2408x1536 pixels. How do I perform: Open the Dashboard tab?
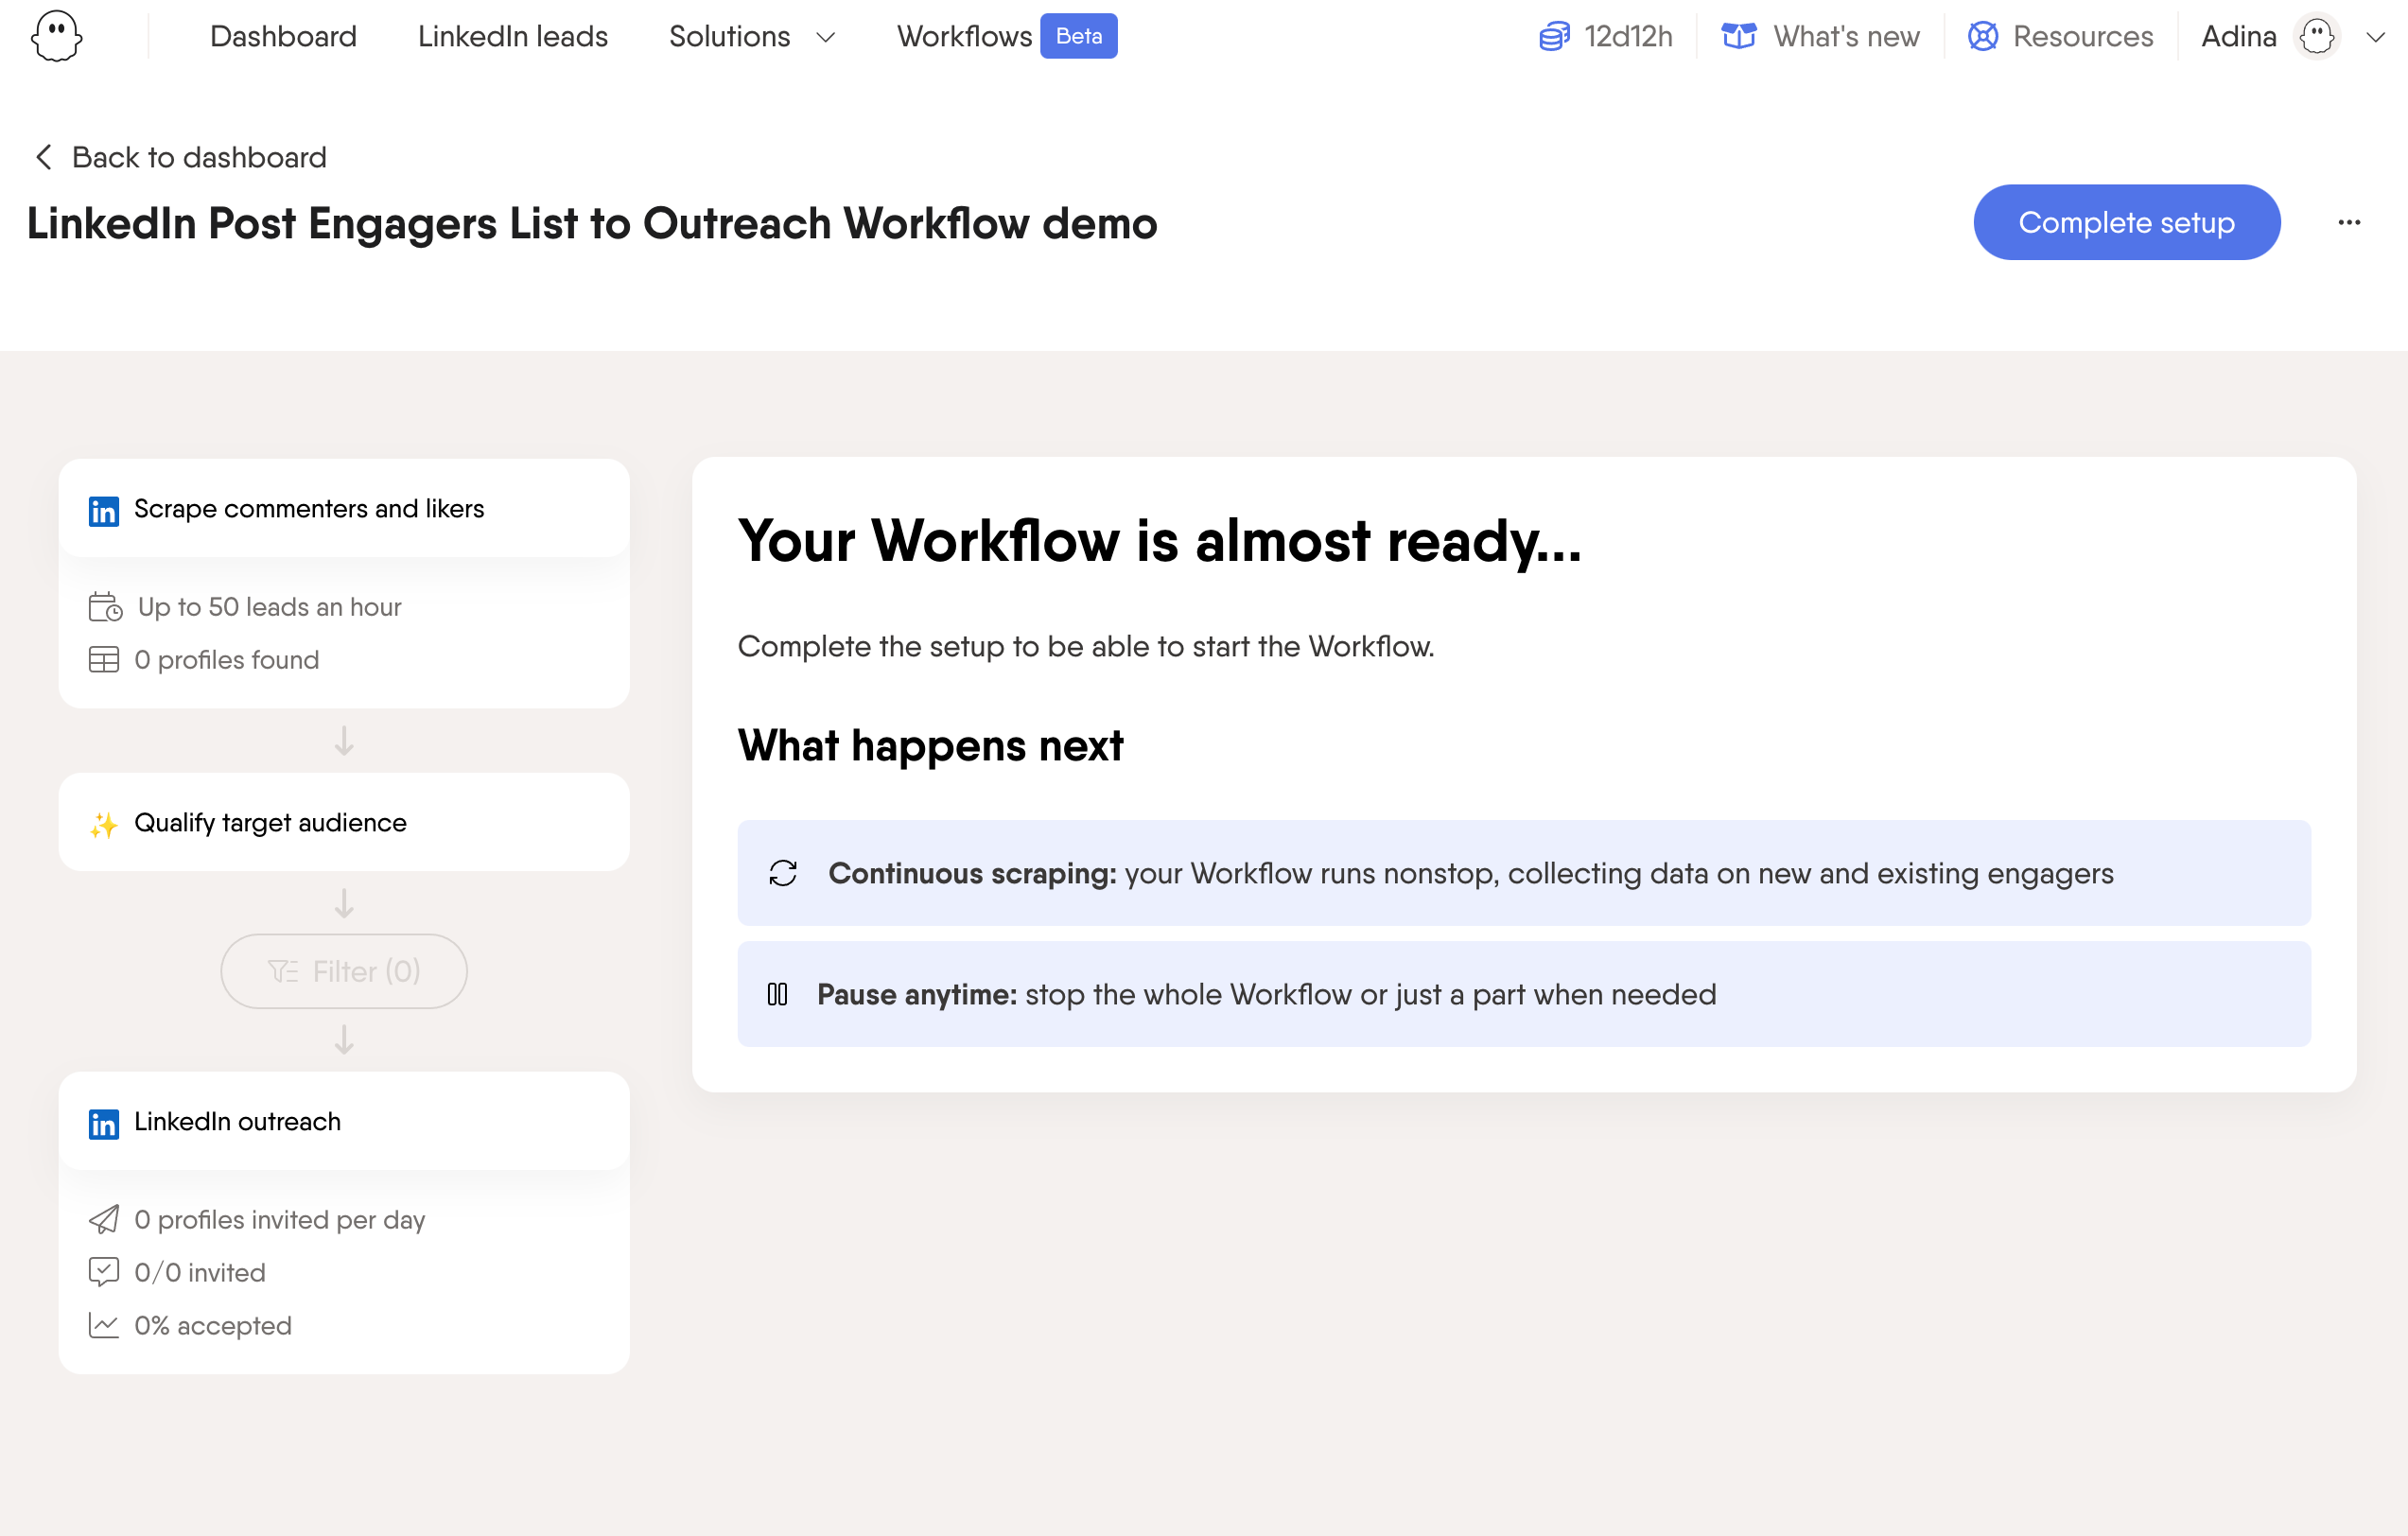[283, 37]
